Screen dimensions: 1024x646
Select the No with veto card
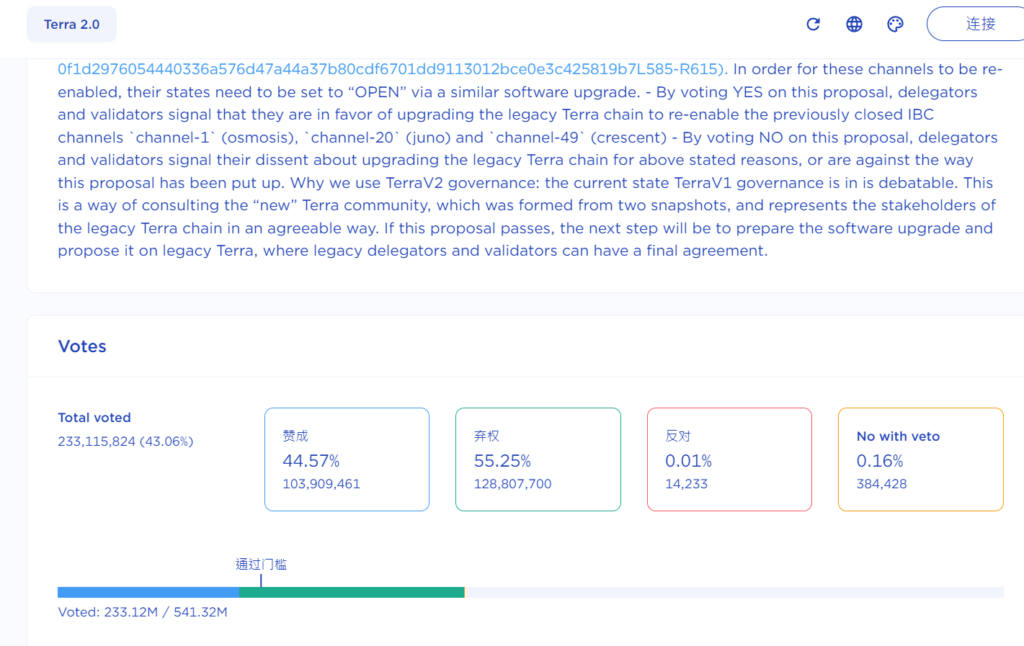[920, 459]
